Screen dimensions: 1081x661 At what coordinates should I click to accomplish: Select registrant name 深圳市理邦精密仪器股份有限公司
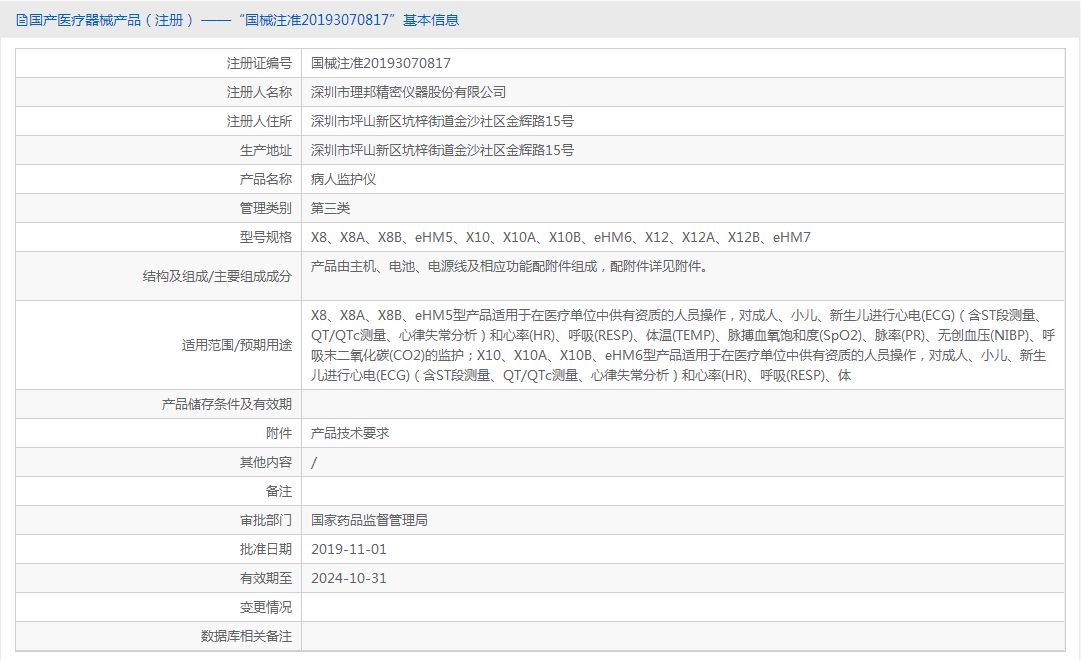pyautogui.click(x=408, y=92)
